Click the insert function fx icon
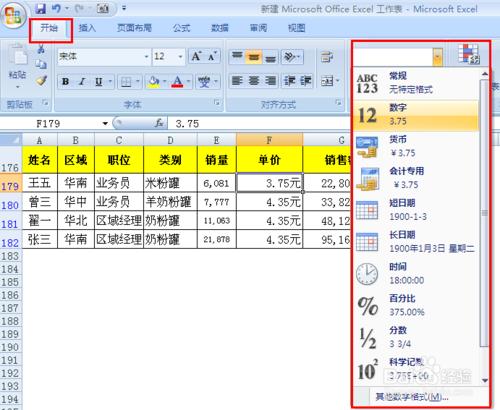Viewport: 500px width, 410px height. (160, 123)
